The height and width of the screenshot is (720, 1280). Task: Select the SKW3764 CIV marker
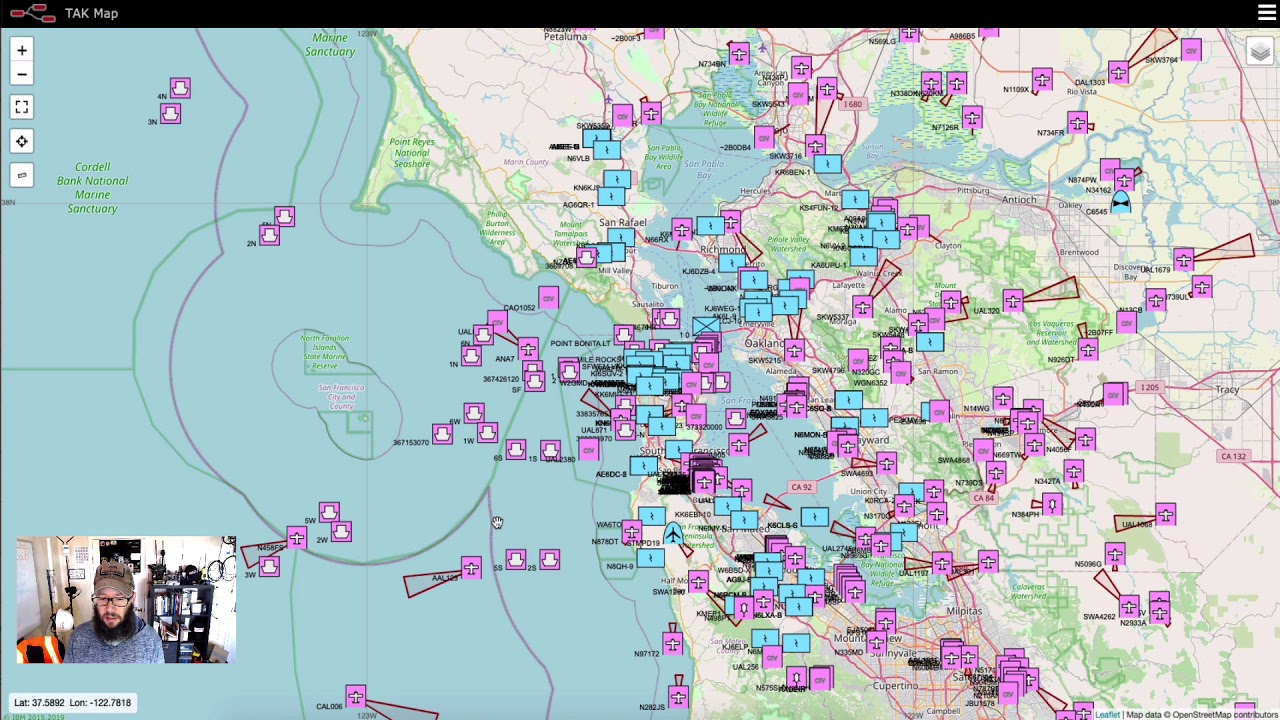point(1190,50)
